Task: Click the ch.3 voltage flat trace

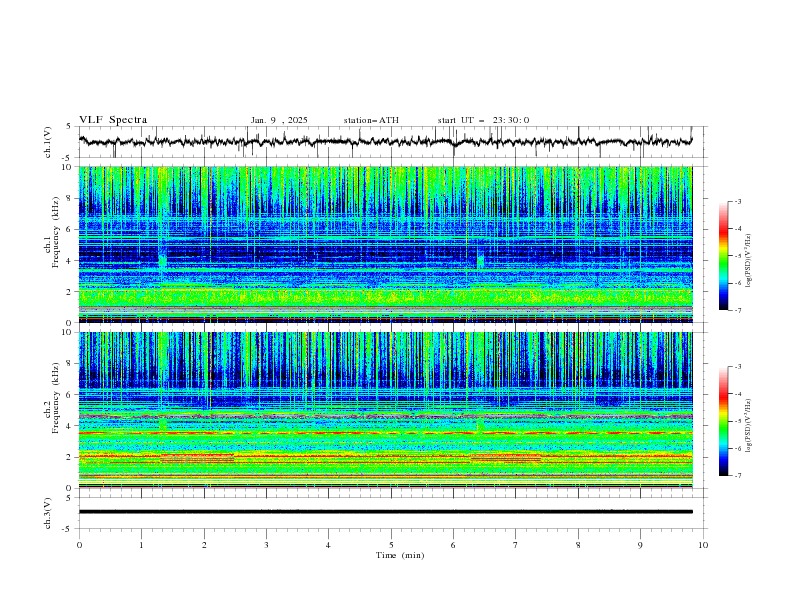Action: coord(385,512)
